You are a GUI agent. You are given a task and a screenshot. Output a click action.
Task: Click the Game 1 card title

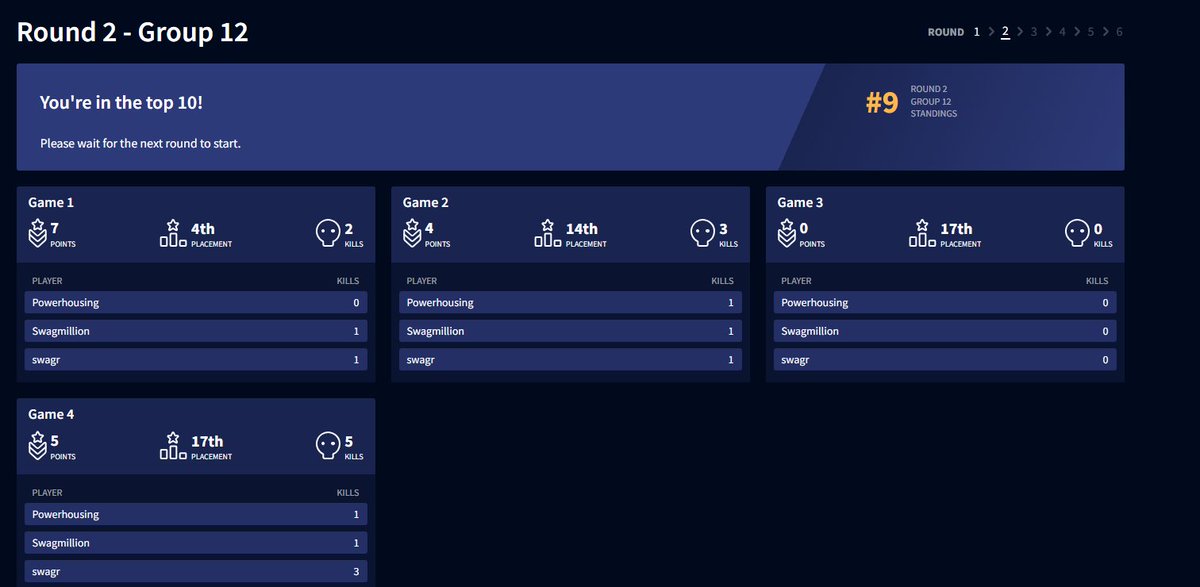(51, 202)
